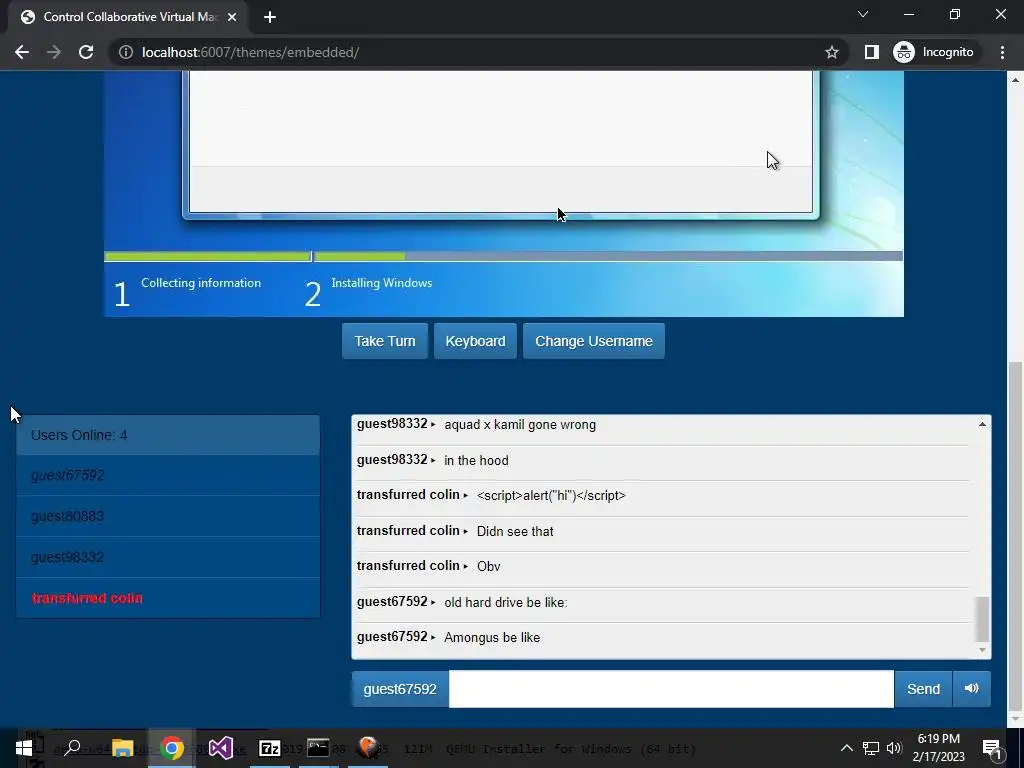Click the guest67592 username label by chat box
The image size is (1024, 768).
coord(400,688)
